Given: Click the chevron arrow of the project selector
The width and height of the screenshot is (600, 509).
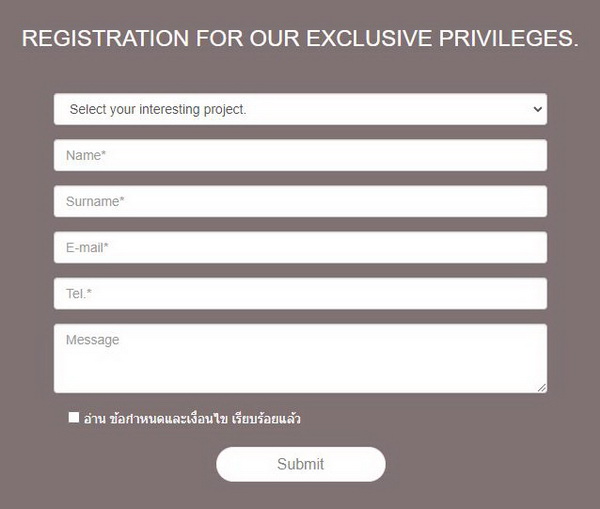Looking at the screenshot, I should [538, 109].
